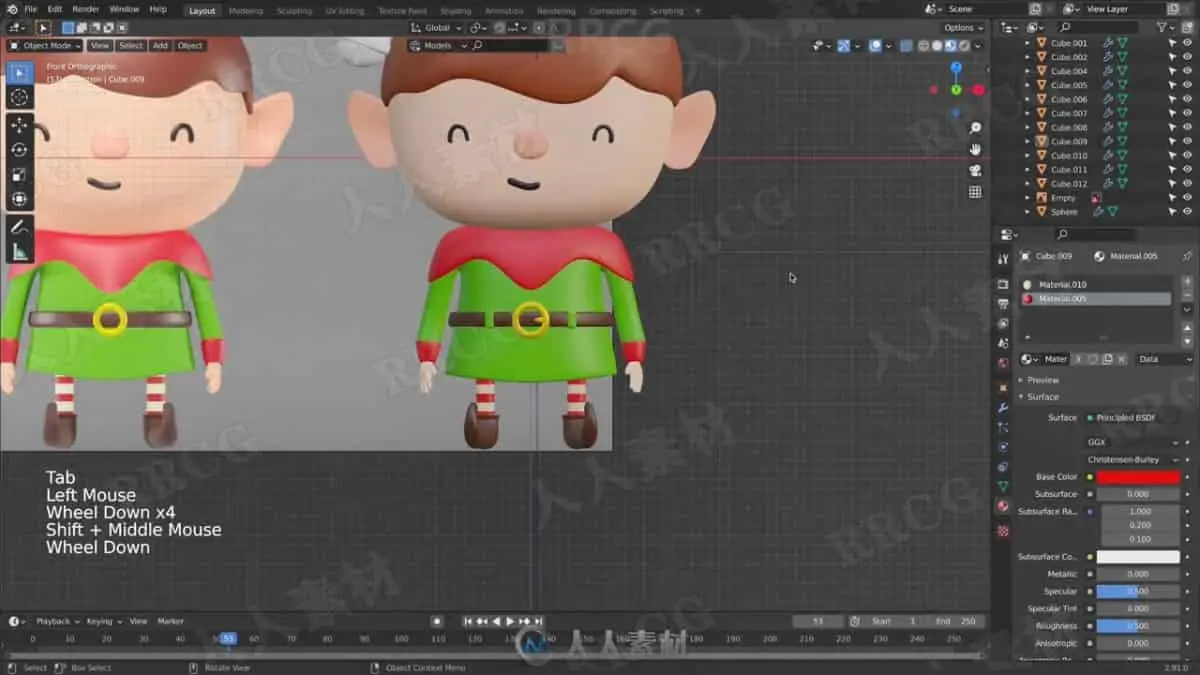The image size is (1200, 675).
Task: Activate the Transform tool
Action: pos(19,199)
